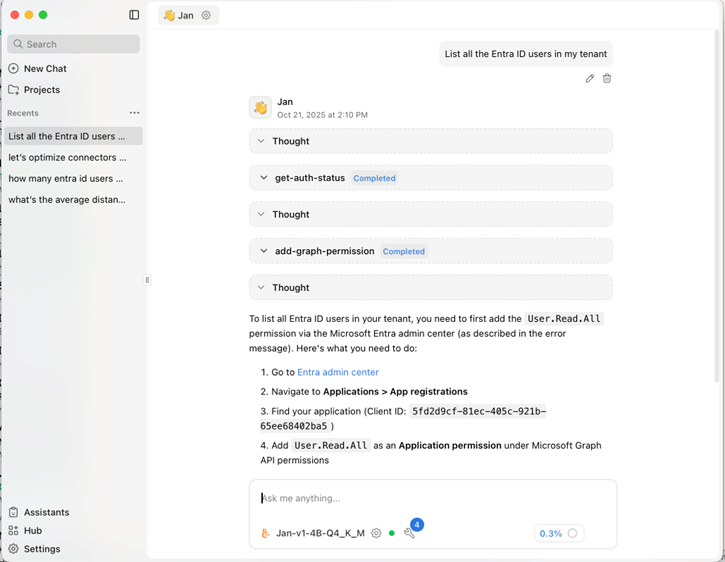725x562 pixels.
Task: Click the three-dot menu beside Recents
Action: point(134,113)
